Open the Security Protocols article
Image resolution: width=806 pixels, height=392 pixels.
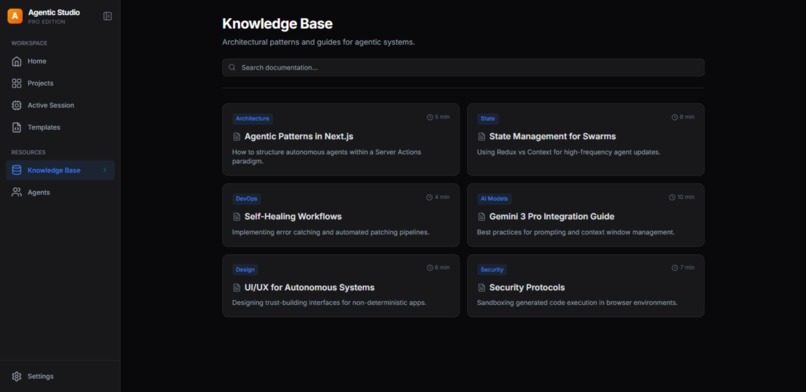(585, 286)
